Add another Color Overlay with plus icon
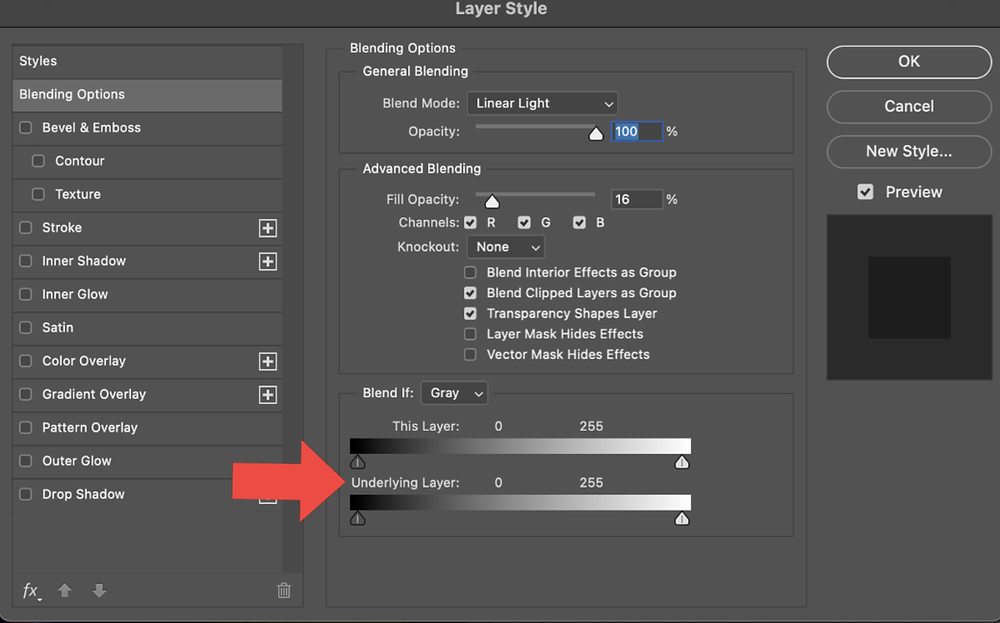The height and width of the screenshot is (623, 1000). click(268, 362)
